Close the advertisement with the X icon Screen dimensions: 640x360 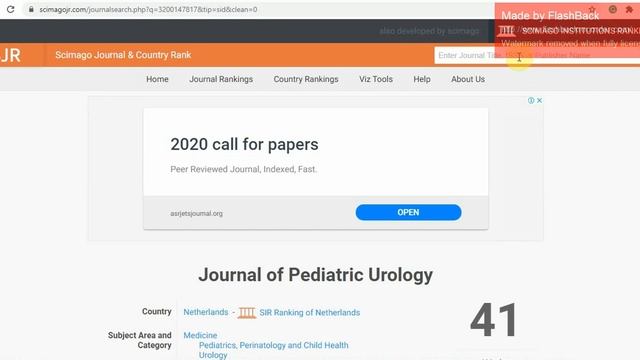pos(539,100)
